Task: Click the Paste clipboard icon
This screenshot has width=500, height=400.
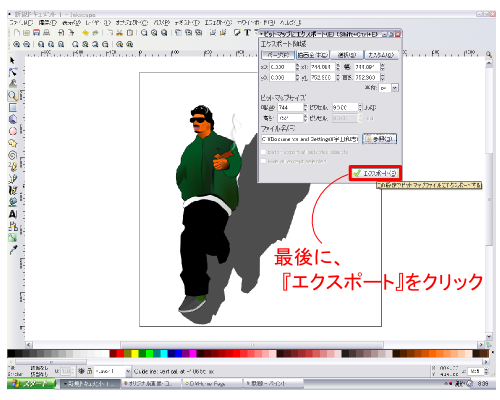Action: [x=130, y=32]
